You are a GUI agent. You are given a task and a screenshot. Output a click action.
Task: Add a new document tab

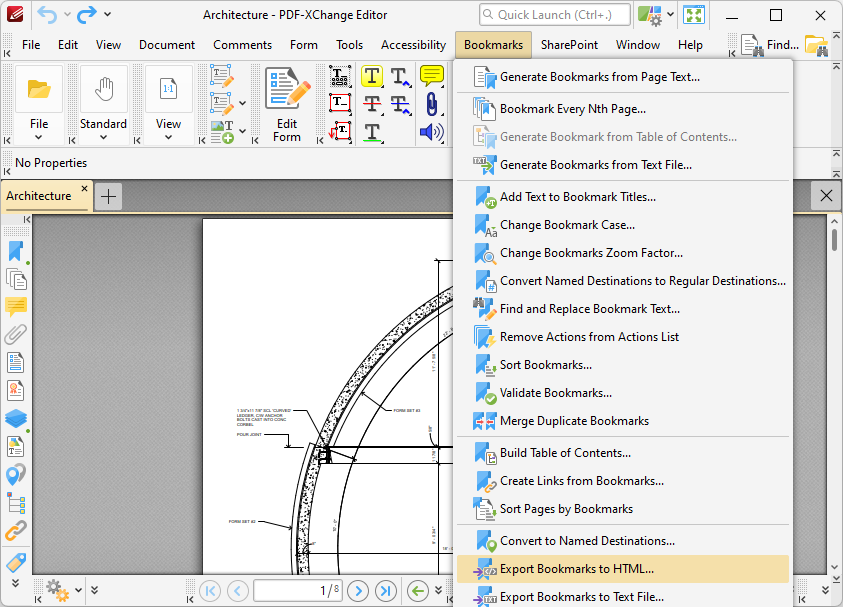108,196
